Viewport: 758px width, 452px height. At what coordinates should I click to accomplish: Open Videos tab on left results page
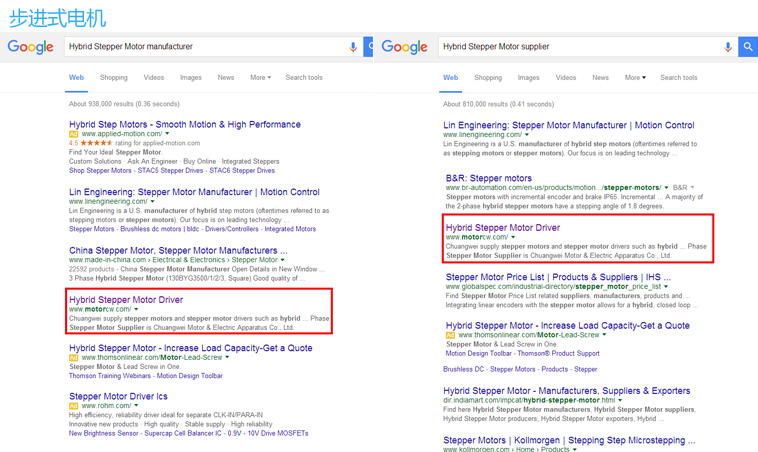[154, 77]
